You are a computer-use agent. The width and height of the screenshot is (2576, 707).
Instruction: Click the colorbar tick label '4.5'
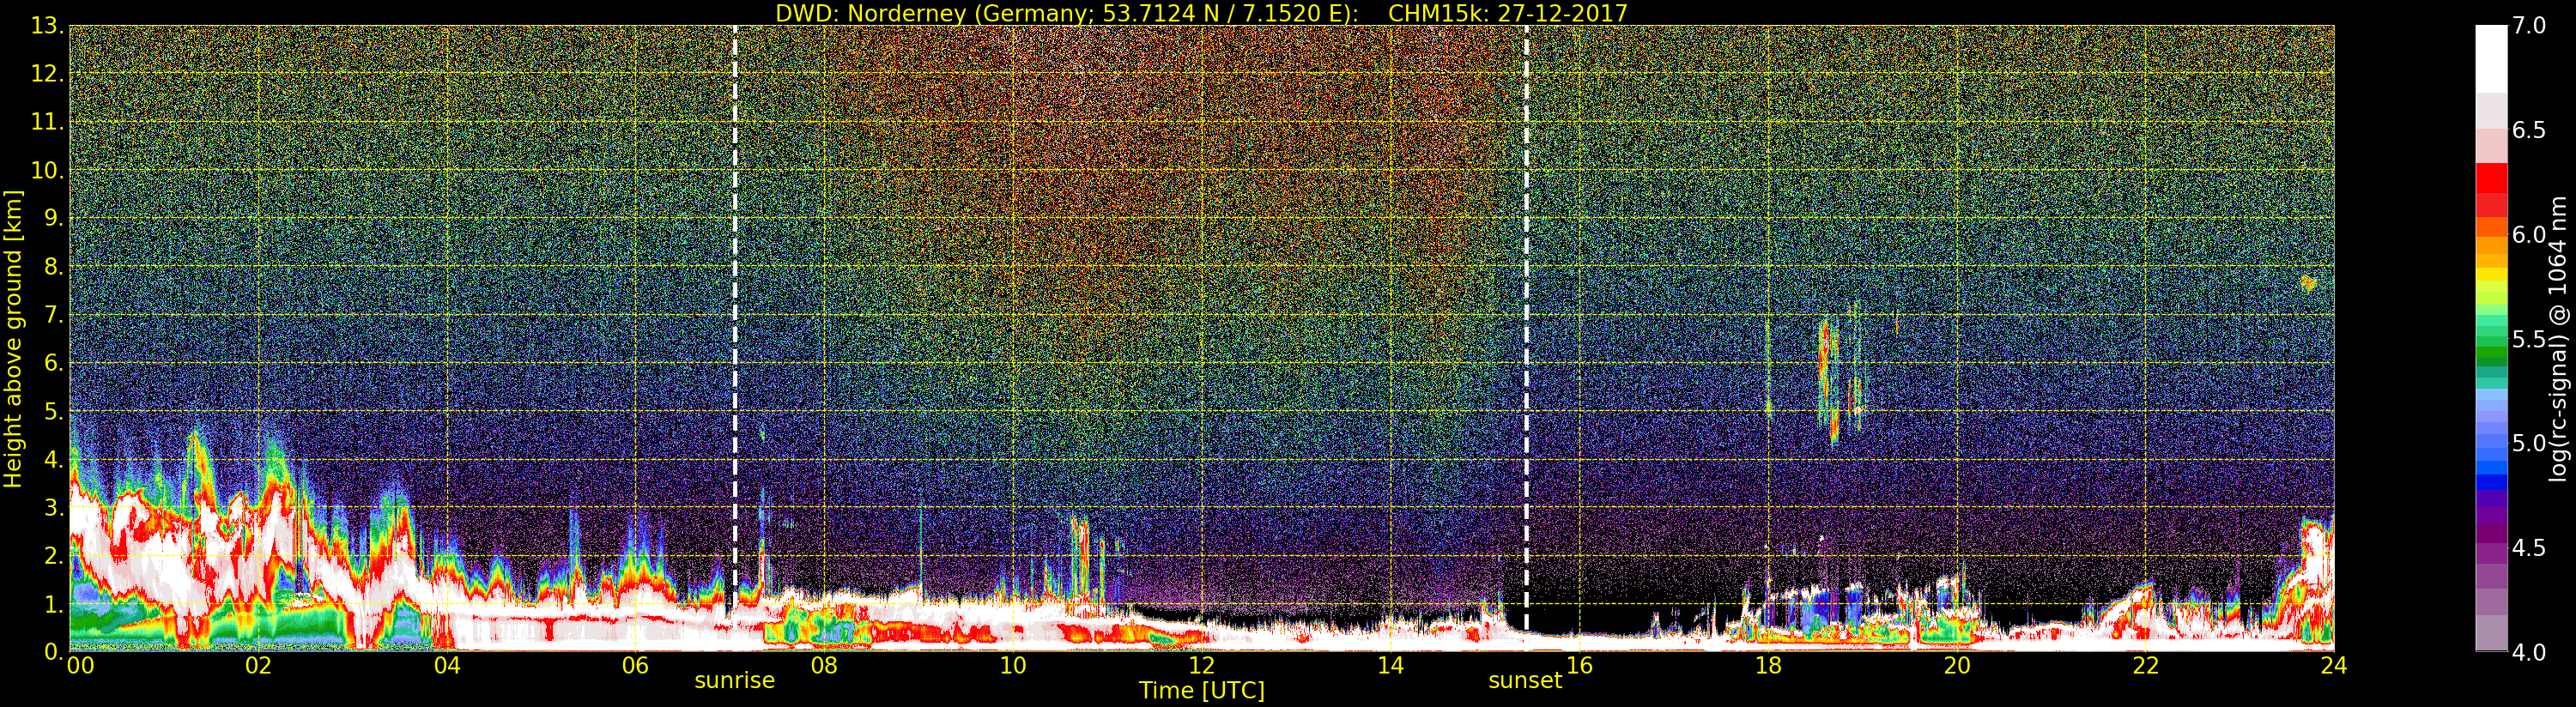coord(2529,548)
